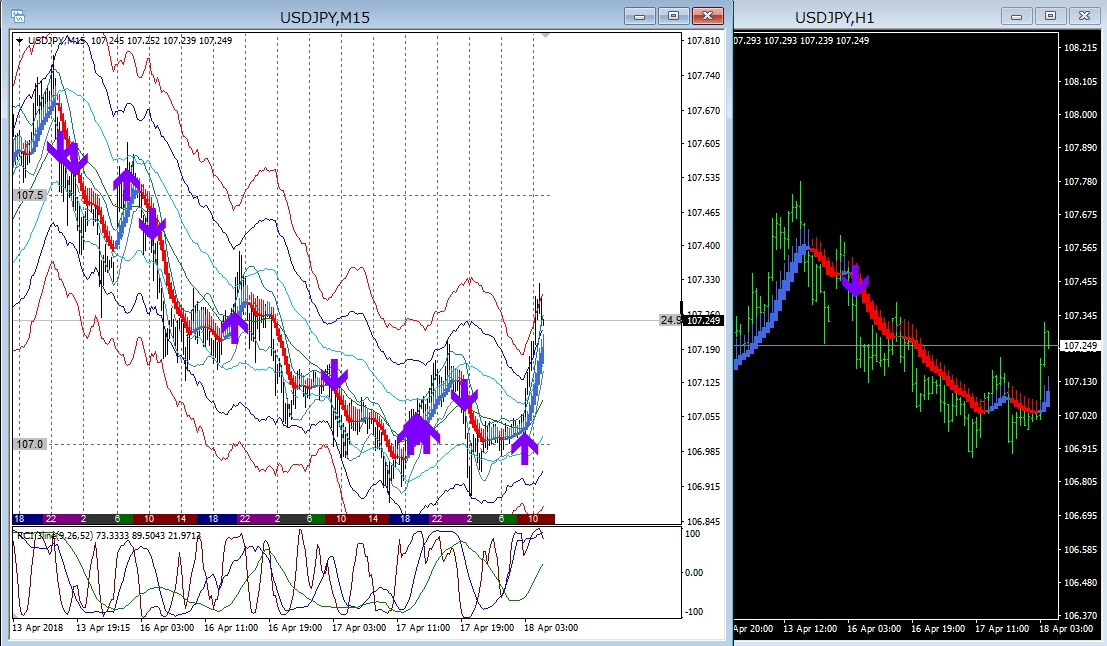
Task: Click the 13 Apr 2018 date label
Action: click(x=37, y=628)
